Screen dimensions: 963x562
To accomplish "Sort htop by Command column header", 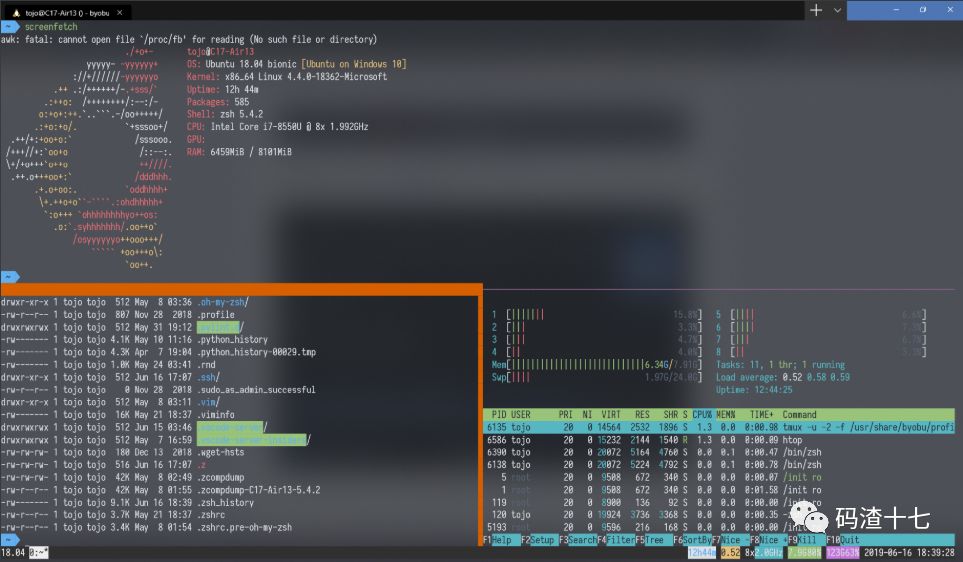I will pyautogui.click(x=799, y=415).
